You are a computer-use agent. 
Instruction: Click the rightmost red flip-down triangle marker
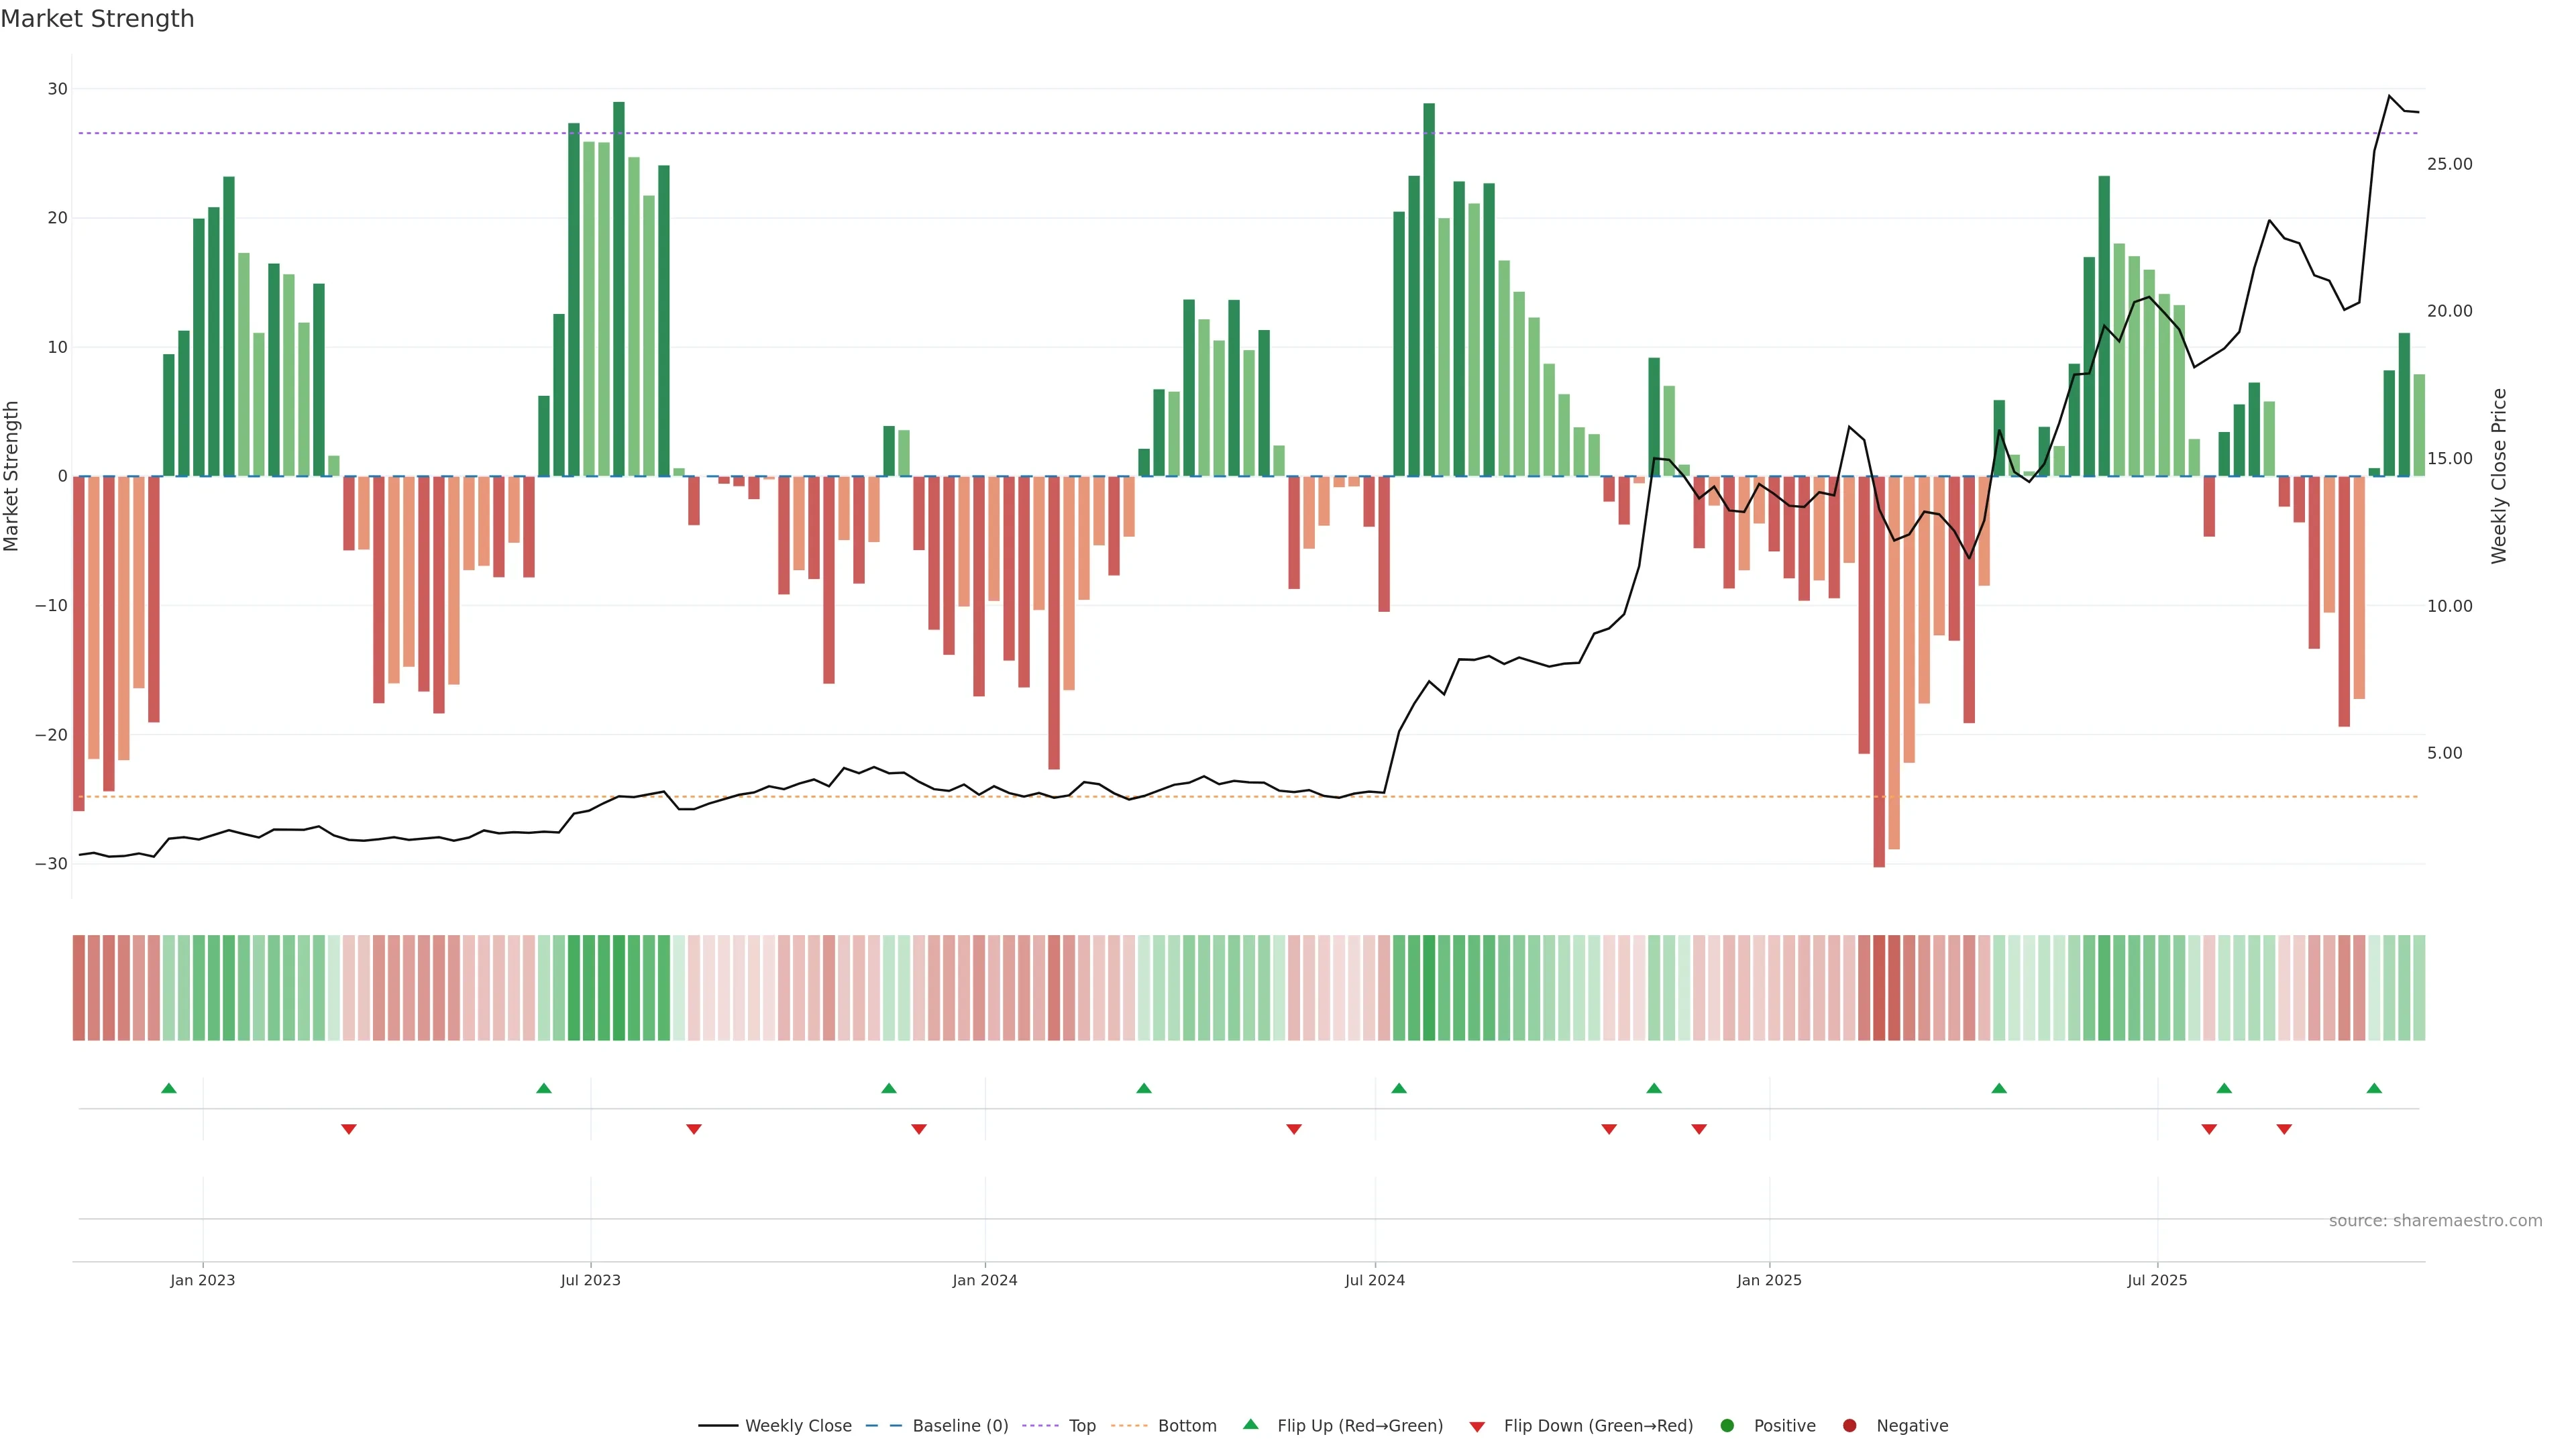[2284, 1129]
